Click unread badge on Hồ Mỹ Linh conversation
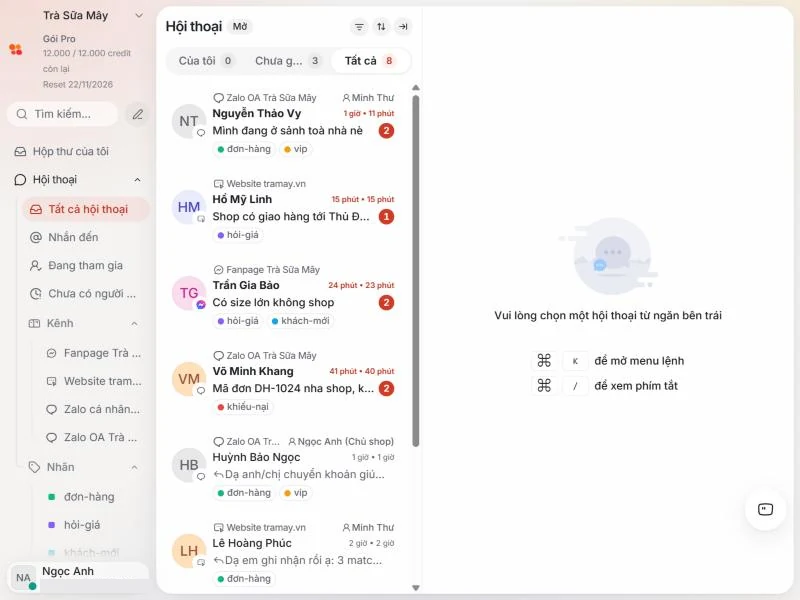 coord(386,217)
